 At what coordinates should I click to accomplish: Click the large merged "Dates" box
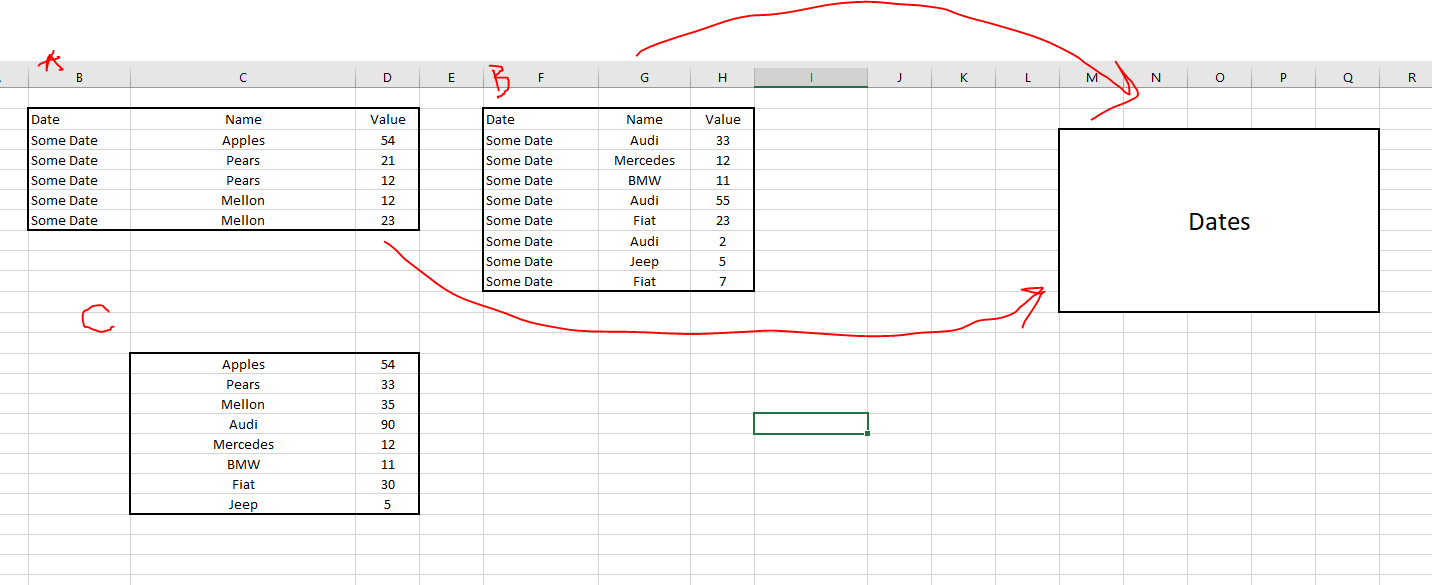tap(1219, 221)
